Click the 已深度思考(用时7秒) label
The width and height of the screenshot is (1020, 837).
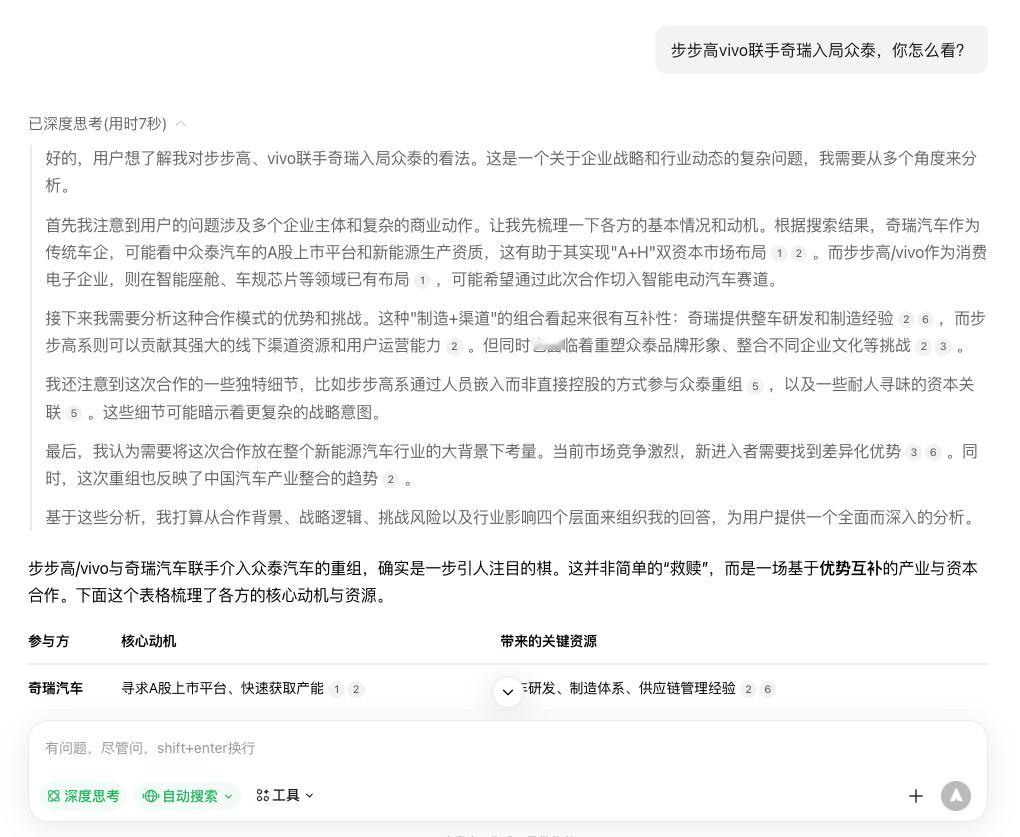(98, 124)
